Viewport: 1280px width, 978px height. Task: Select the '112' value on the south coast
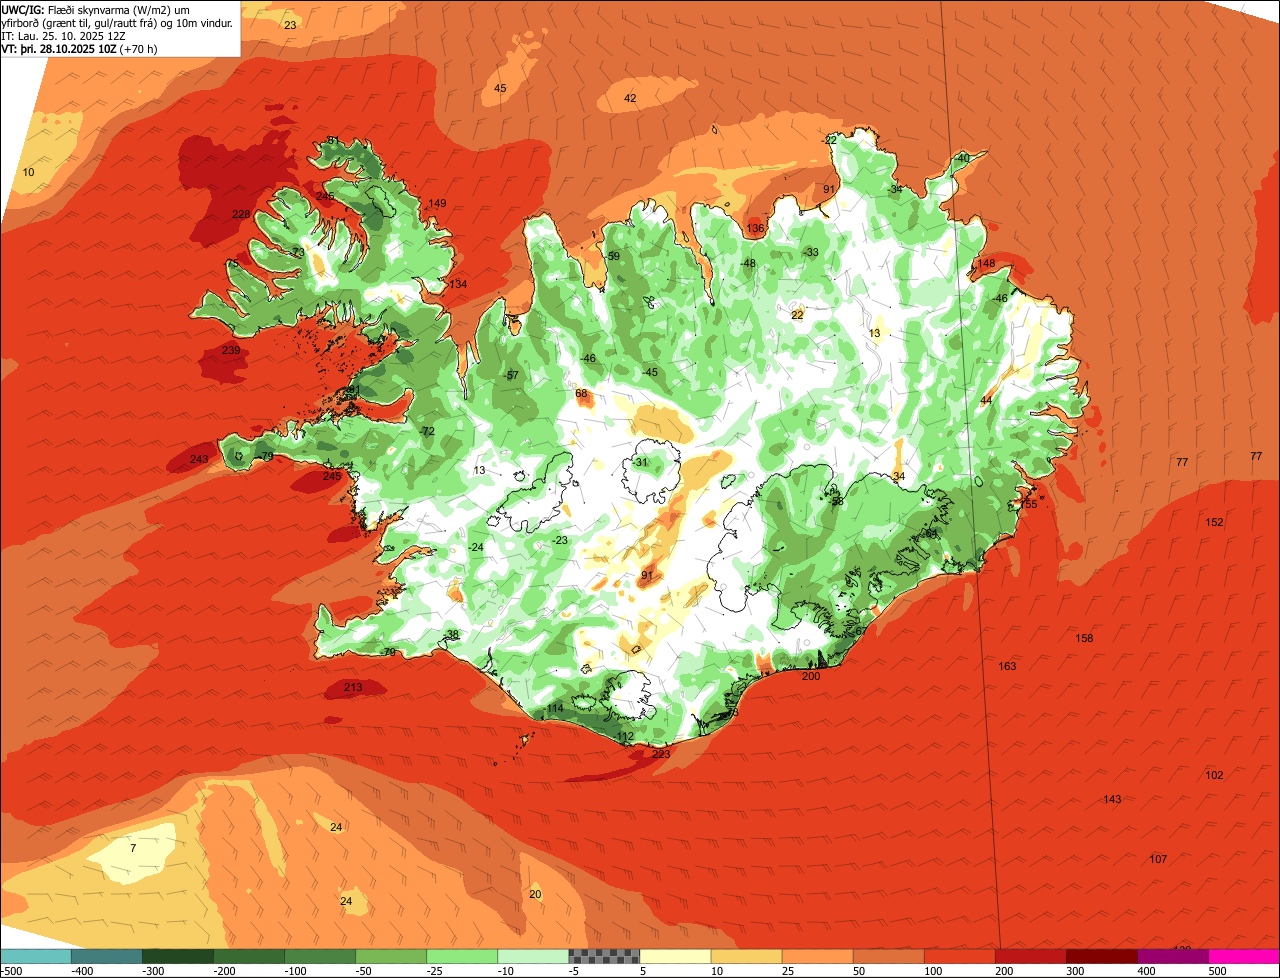click(625, 736)
